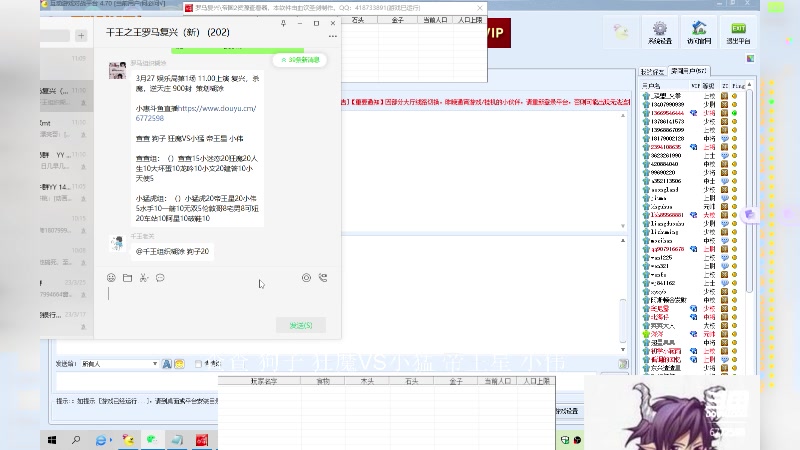Click the user list vertical scrollbar

pyautogui.click(x=749, y=191)
